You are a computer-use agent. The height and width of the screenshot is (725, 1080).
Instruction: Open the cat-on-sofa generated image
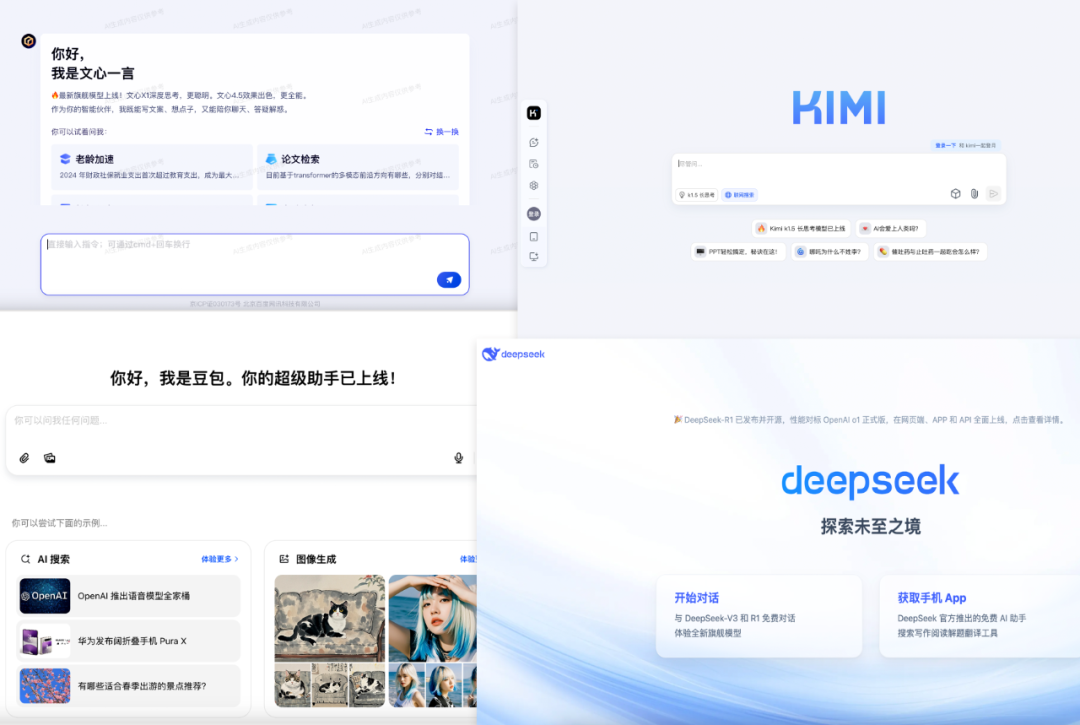330,618
